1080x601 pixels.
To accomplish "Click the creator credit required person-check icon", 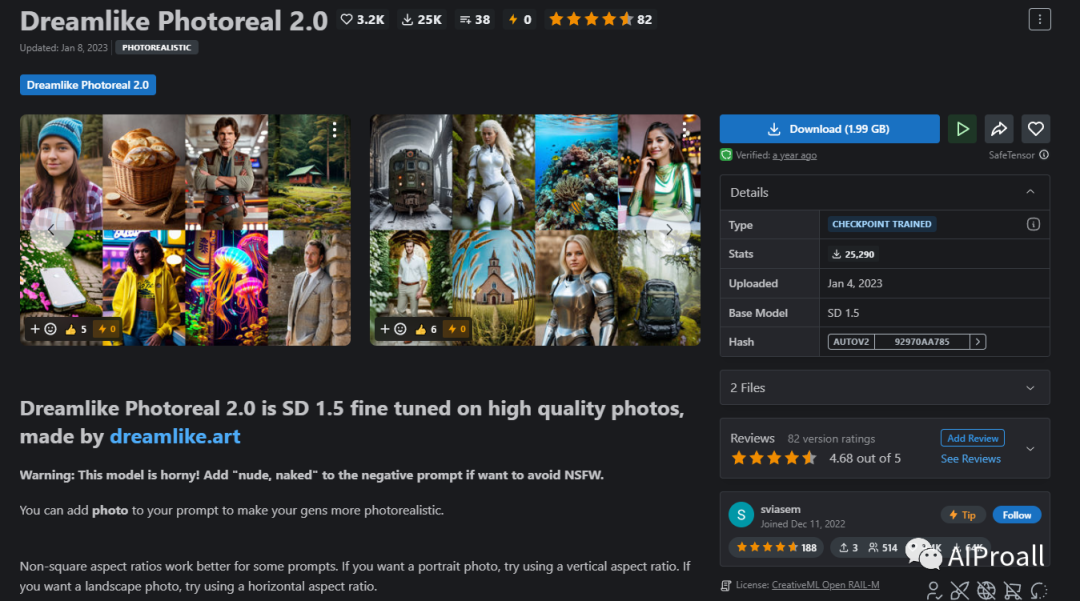I will click(933, 590).
